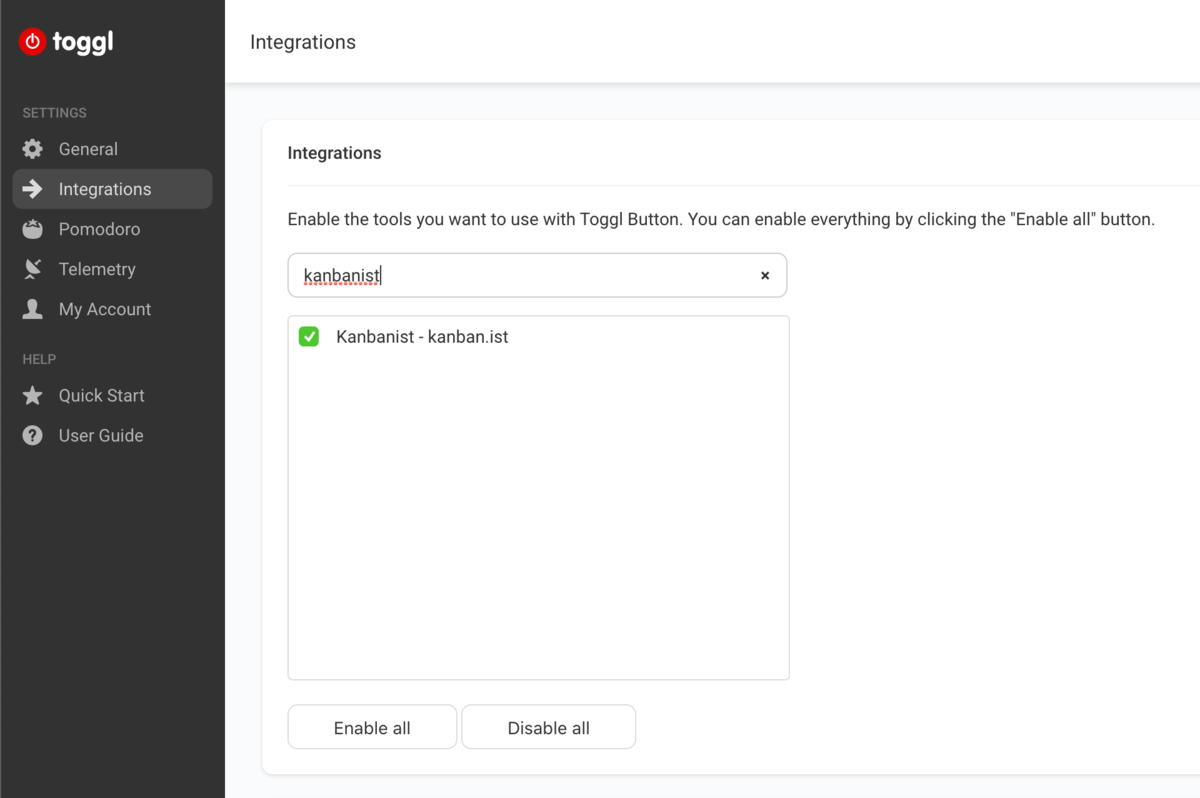The width and height of the screenshot is (1200, 798).
Task: Clear the search field with the x
Action: point(765,275)
